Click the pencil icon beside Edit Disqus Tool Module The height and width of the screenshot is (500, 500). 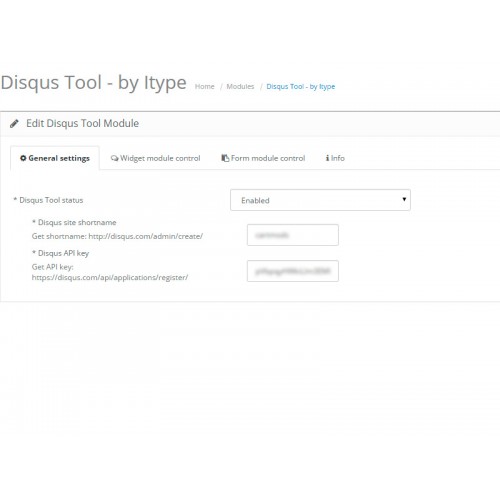click(14, 124)
